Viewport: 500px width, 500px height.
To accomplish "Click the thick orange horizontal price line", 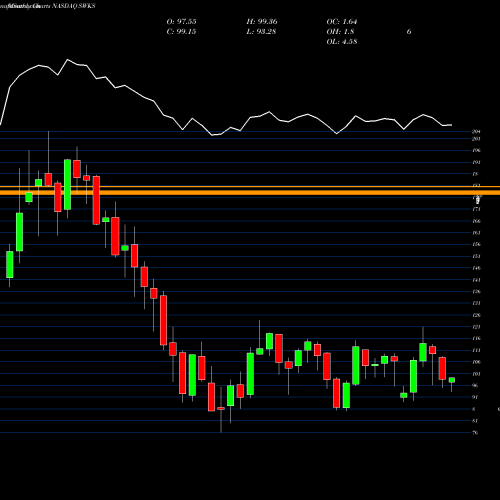I will (250, 192).
